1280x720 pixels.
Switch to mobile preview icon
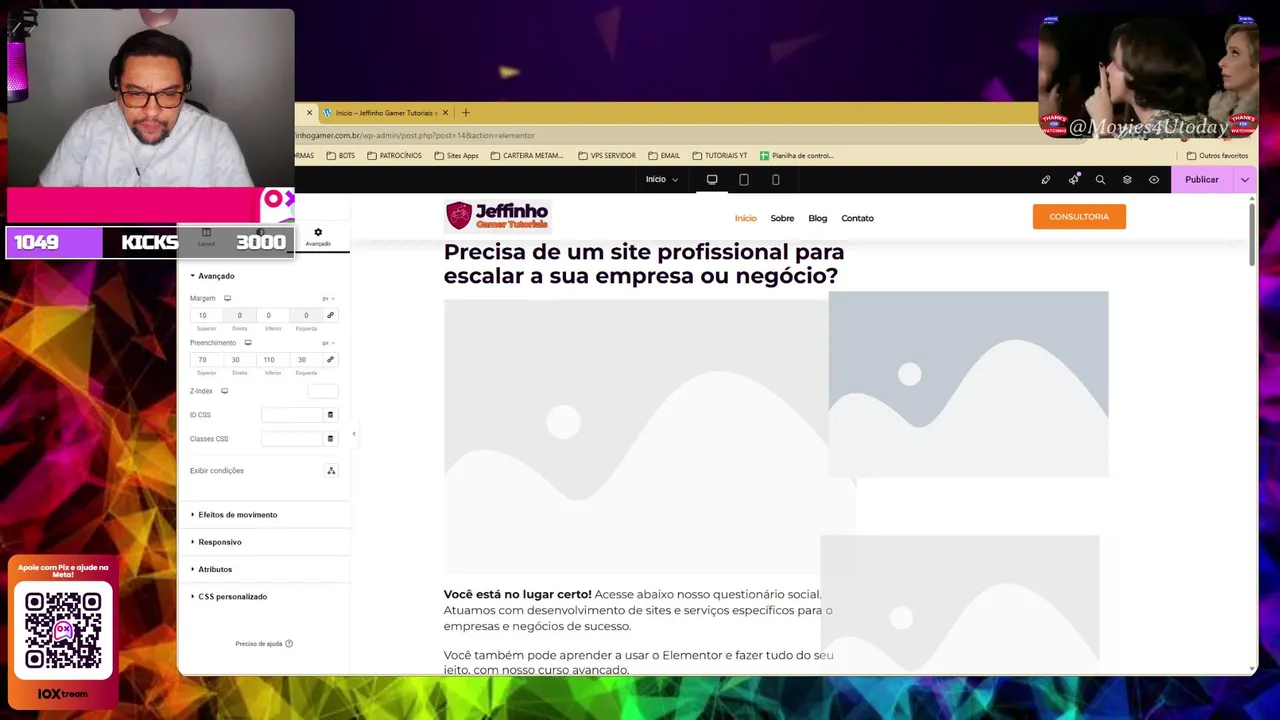point(776,180)
